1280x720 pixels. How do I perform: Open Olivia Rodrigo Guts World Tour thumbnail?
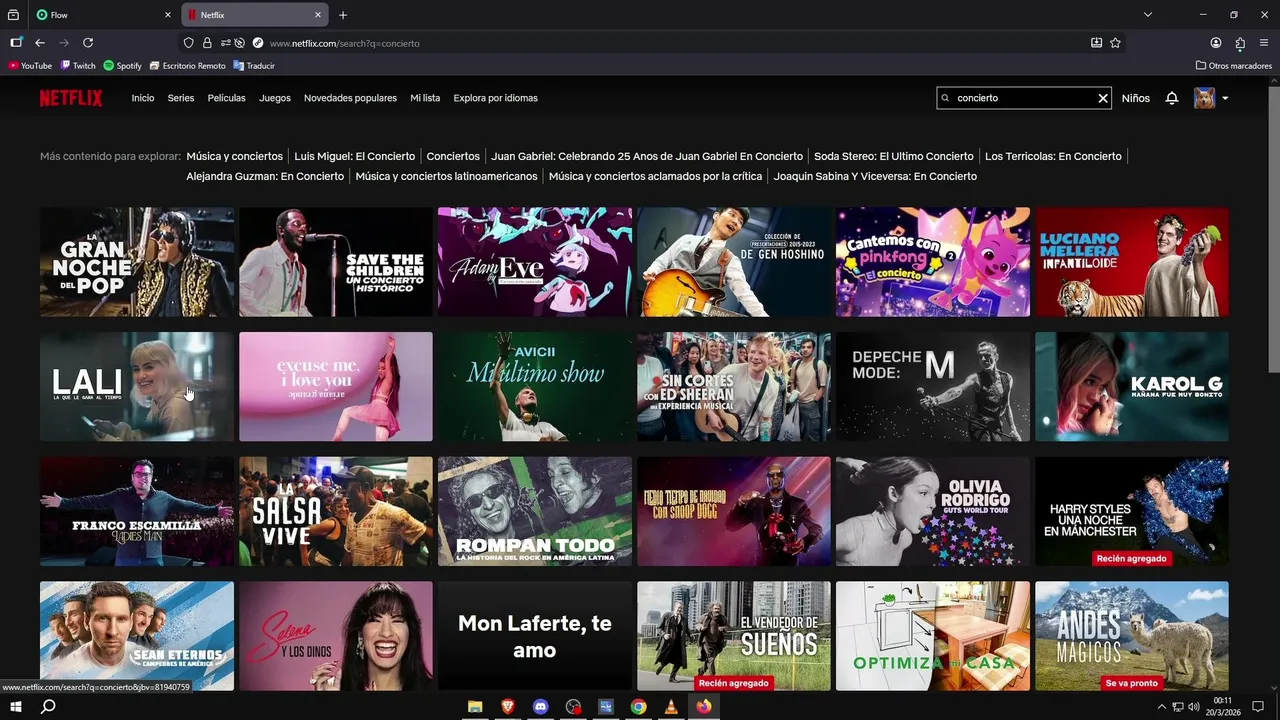[933, 512]
